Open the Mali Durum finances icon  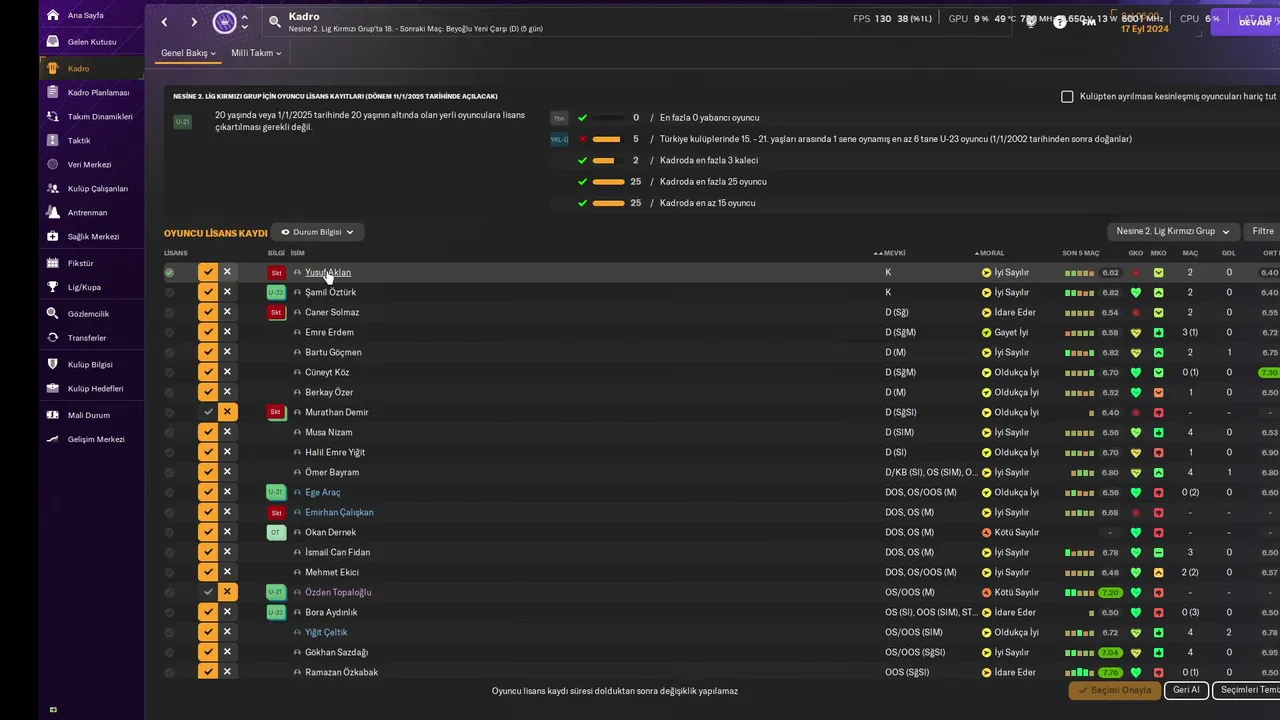coord(52,414)
